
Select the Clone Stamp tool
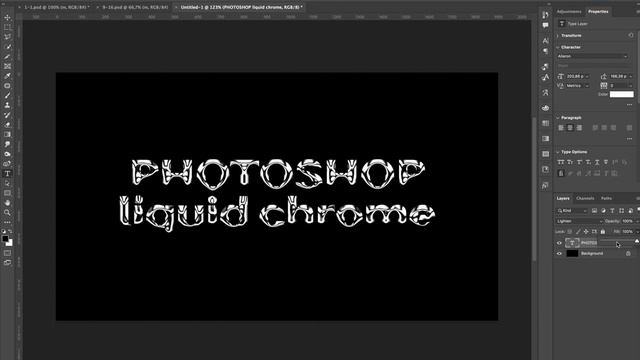tap(7, 105)
